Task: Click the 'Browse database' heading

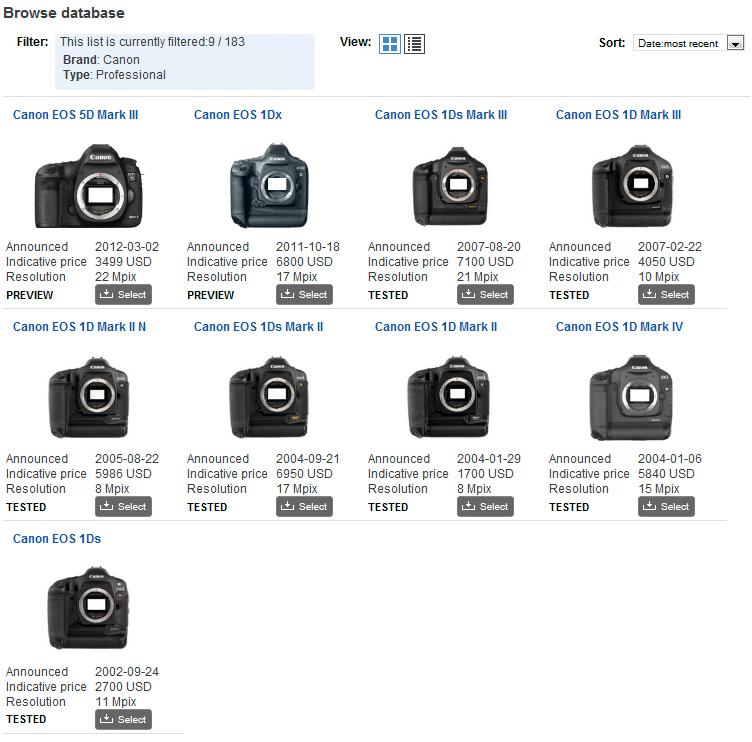Action: 64,13
